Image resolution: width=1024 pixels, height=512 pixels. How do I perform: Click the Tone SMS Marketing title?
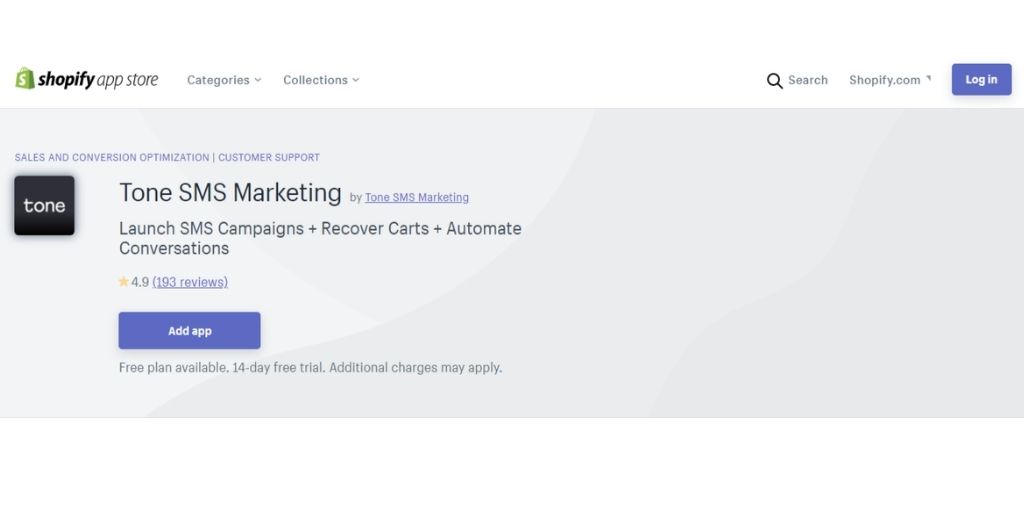coord(231,193)
